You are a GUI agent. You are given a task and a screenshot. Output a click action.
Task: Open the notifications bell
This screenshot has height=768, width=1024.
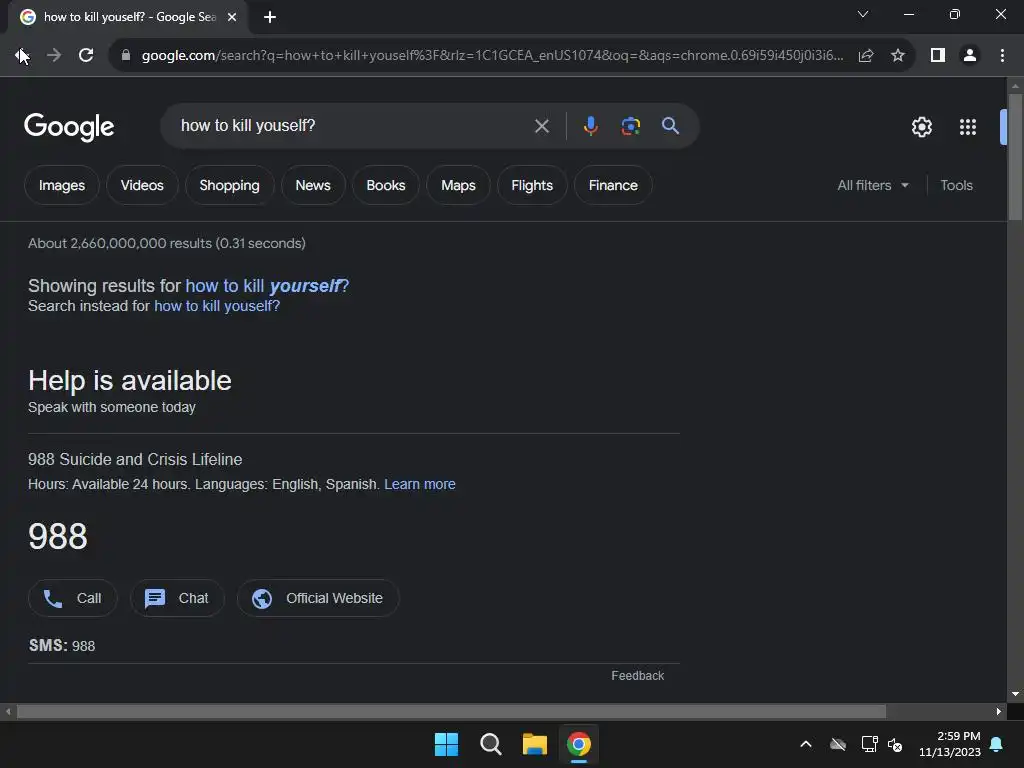(997, 744)
